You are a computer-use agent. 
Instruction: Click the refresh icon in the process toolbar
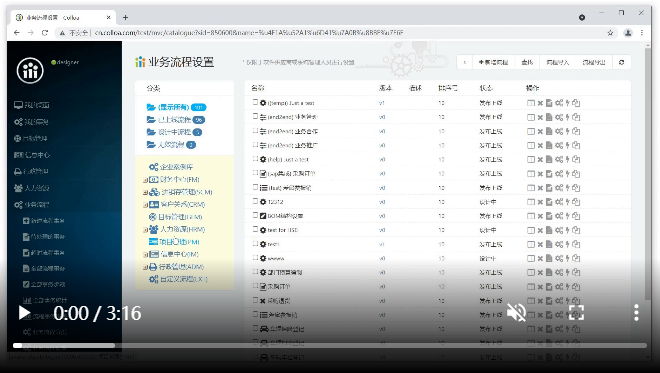click(x=621, y=62)
